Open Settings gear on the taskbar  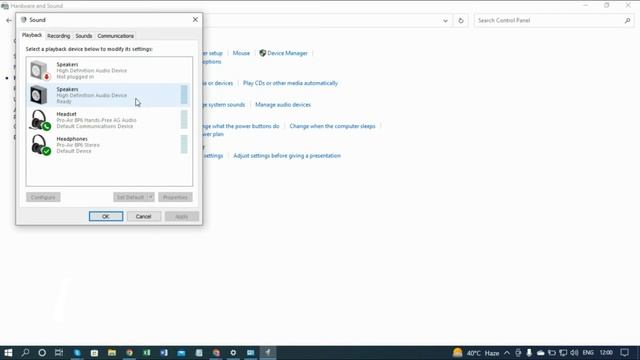[233, 353]
